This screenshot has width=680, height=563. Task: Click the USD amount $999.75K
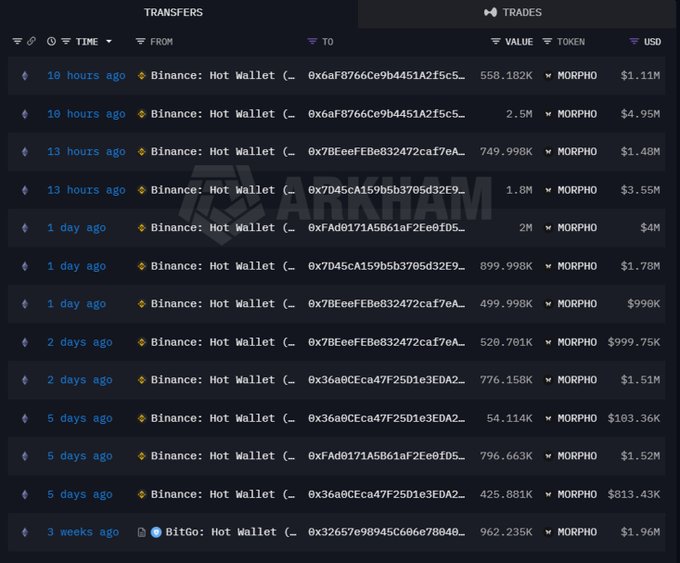coord(634,342)
